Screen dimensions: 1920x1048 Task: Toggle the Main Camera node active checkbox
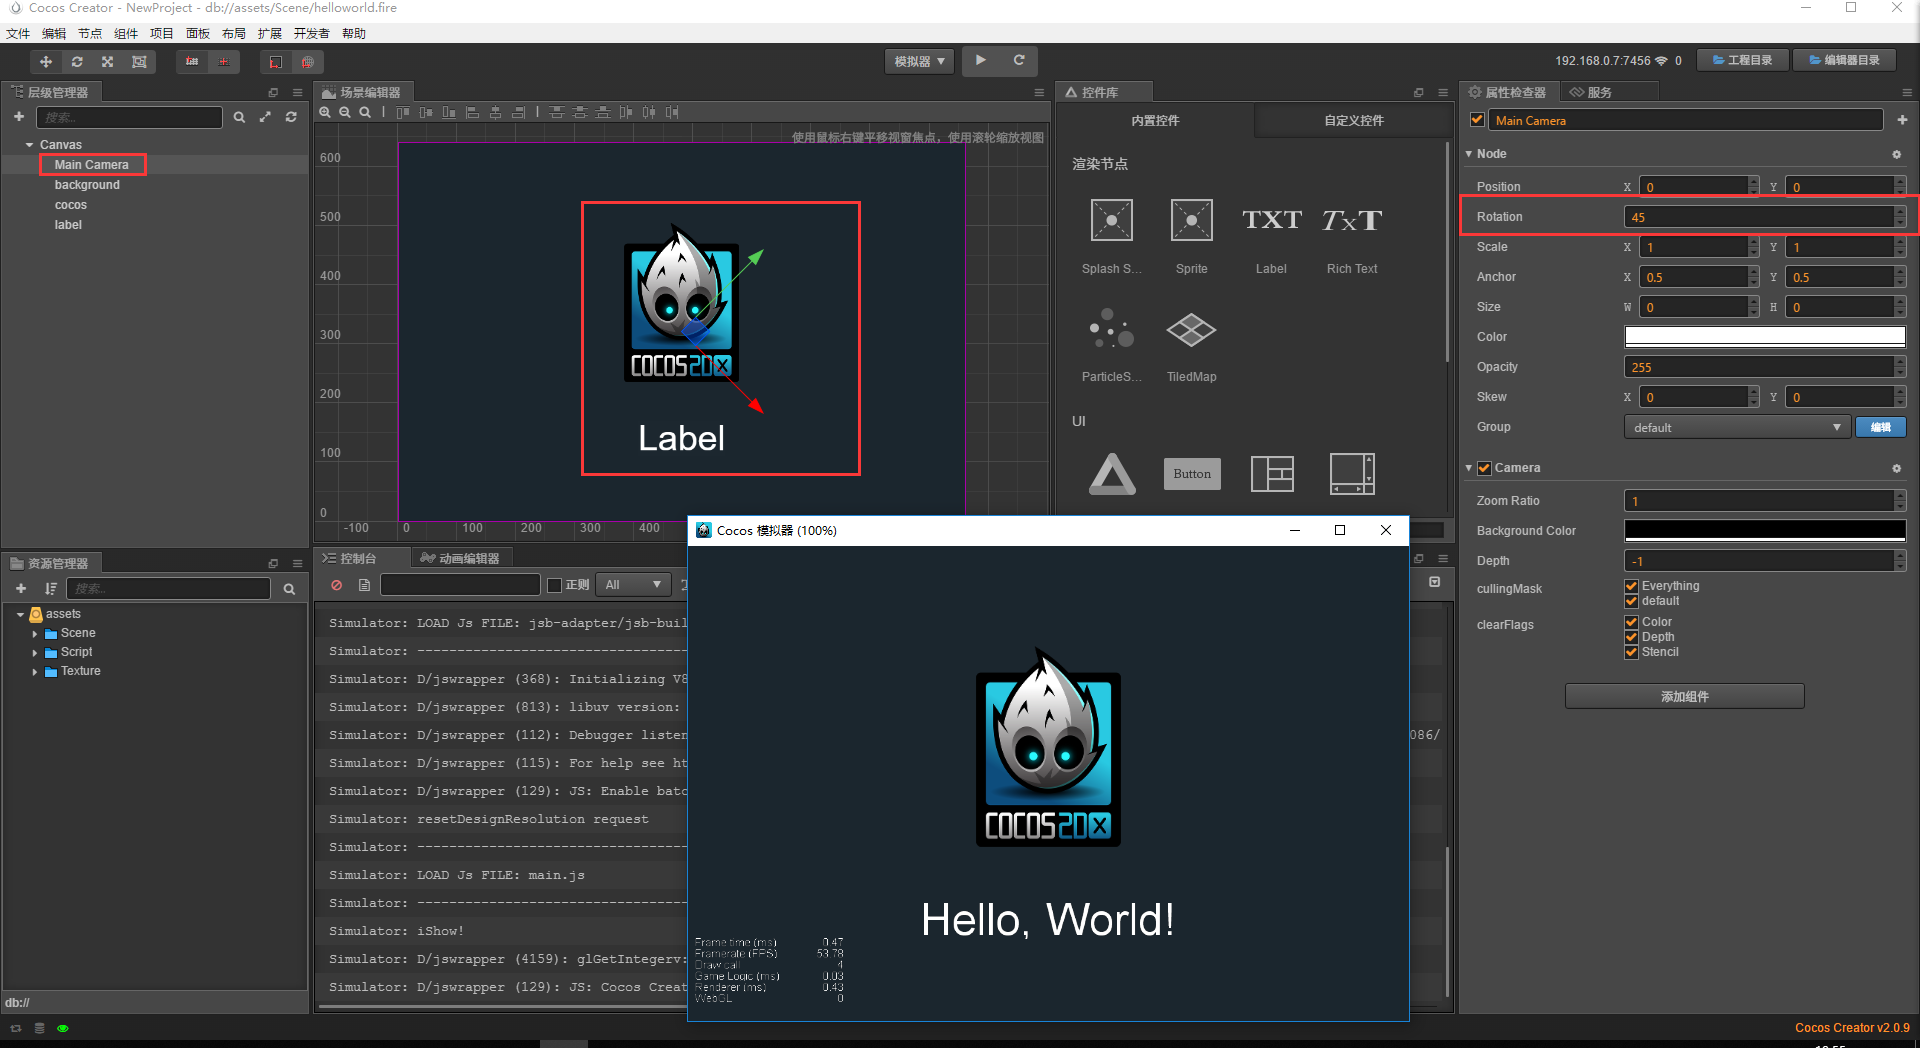tap(1477, 120)
